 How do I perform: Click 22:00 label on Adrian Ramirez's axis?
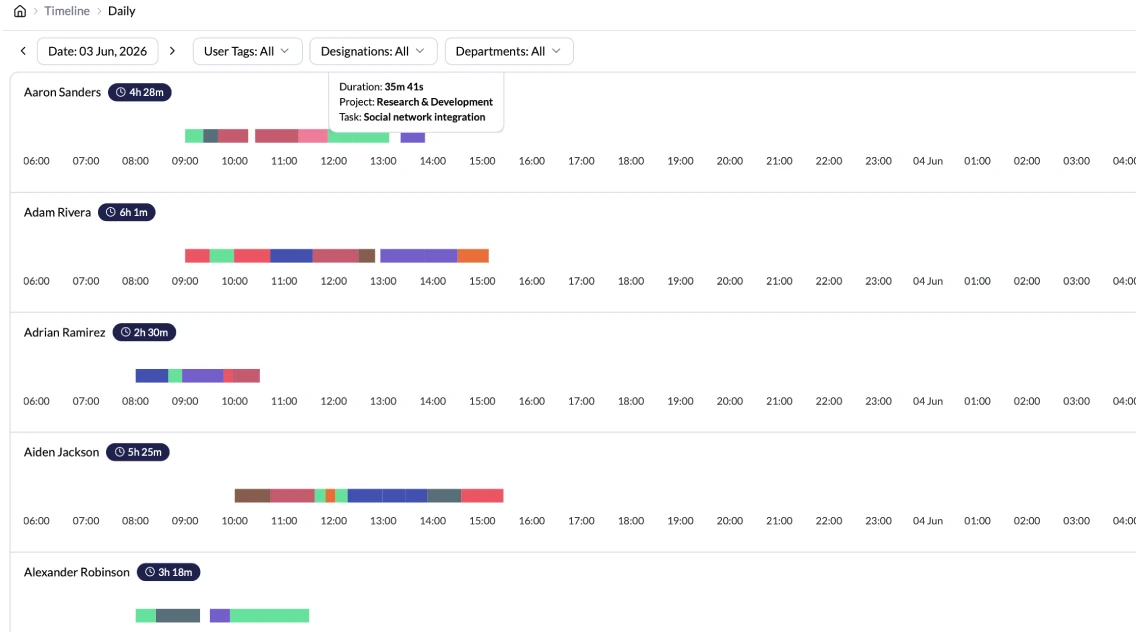[x=829, y=401]
